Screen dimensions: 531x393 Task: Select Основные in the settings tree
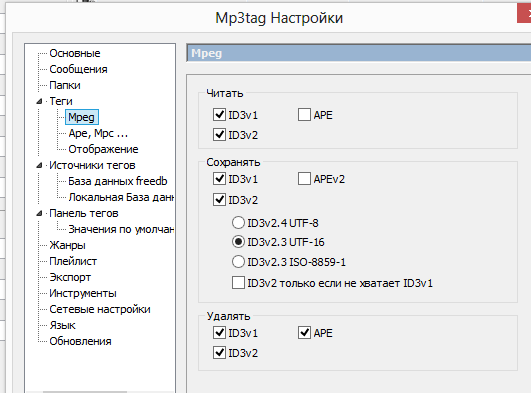pyautogui.click(x=75, y=53)
